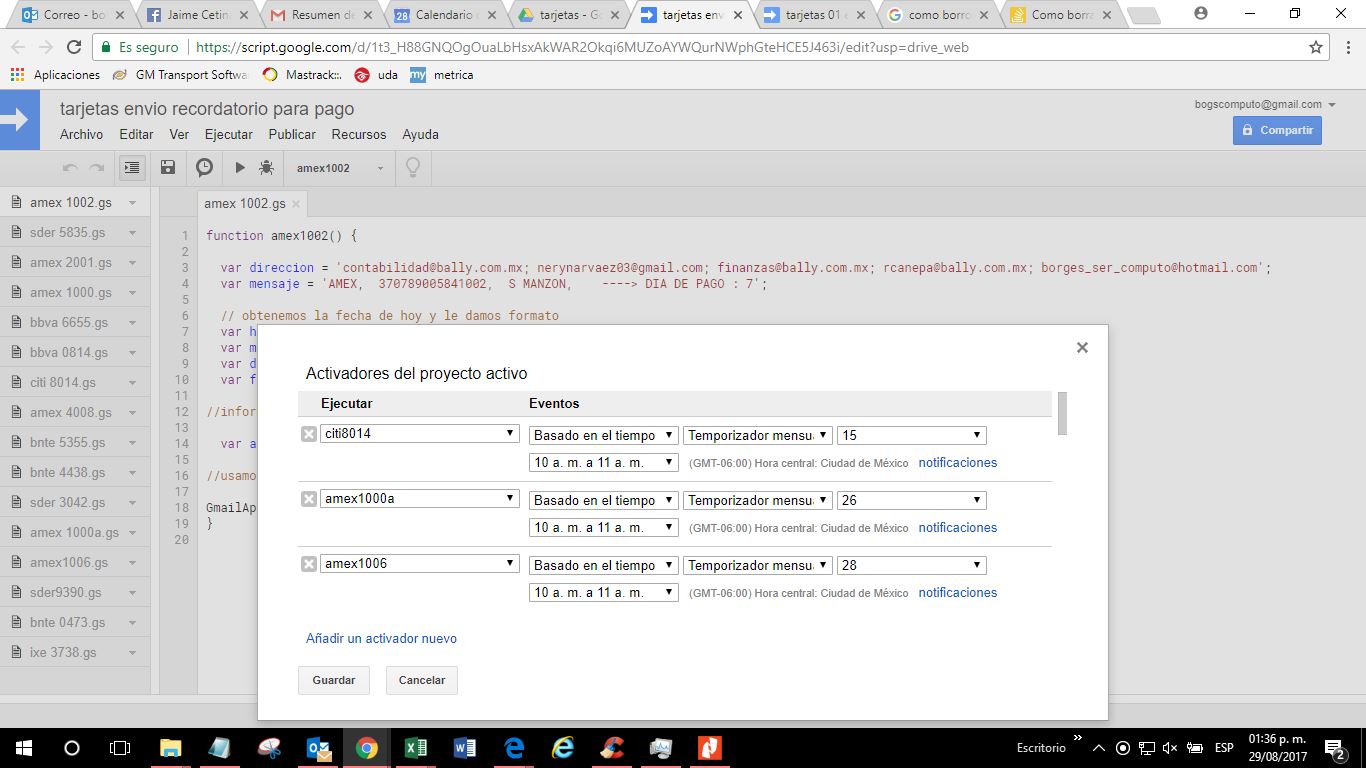Open notificaciones link in amex1006 row
Viewport: 1366px width, 768px height.
[958, 593]
